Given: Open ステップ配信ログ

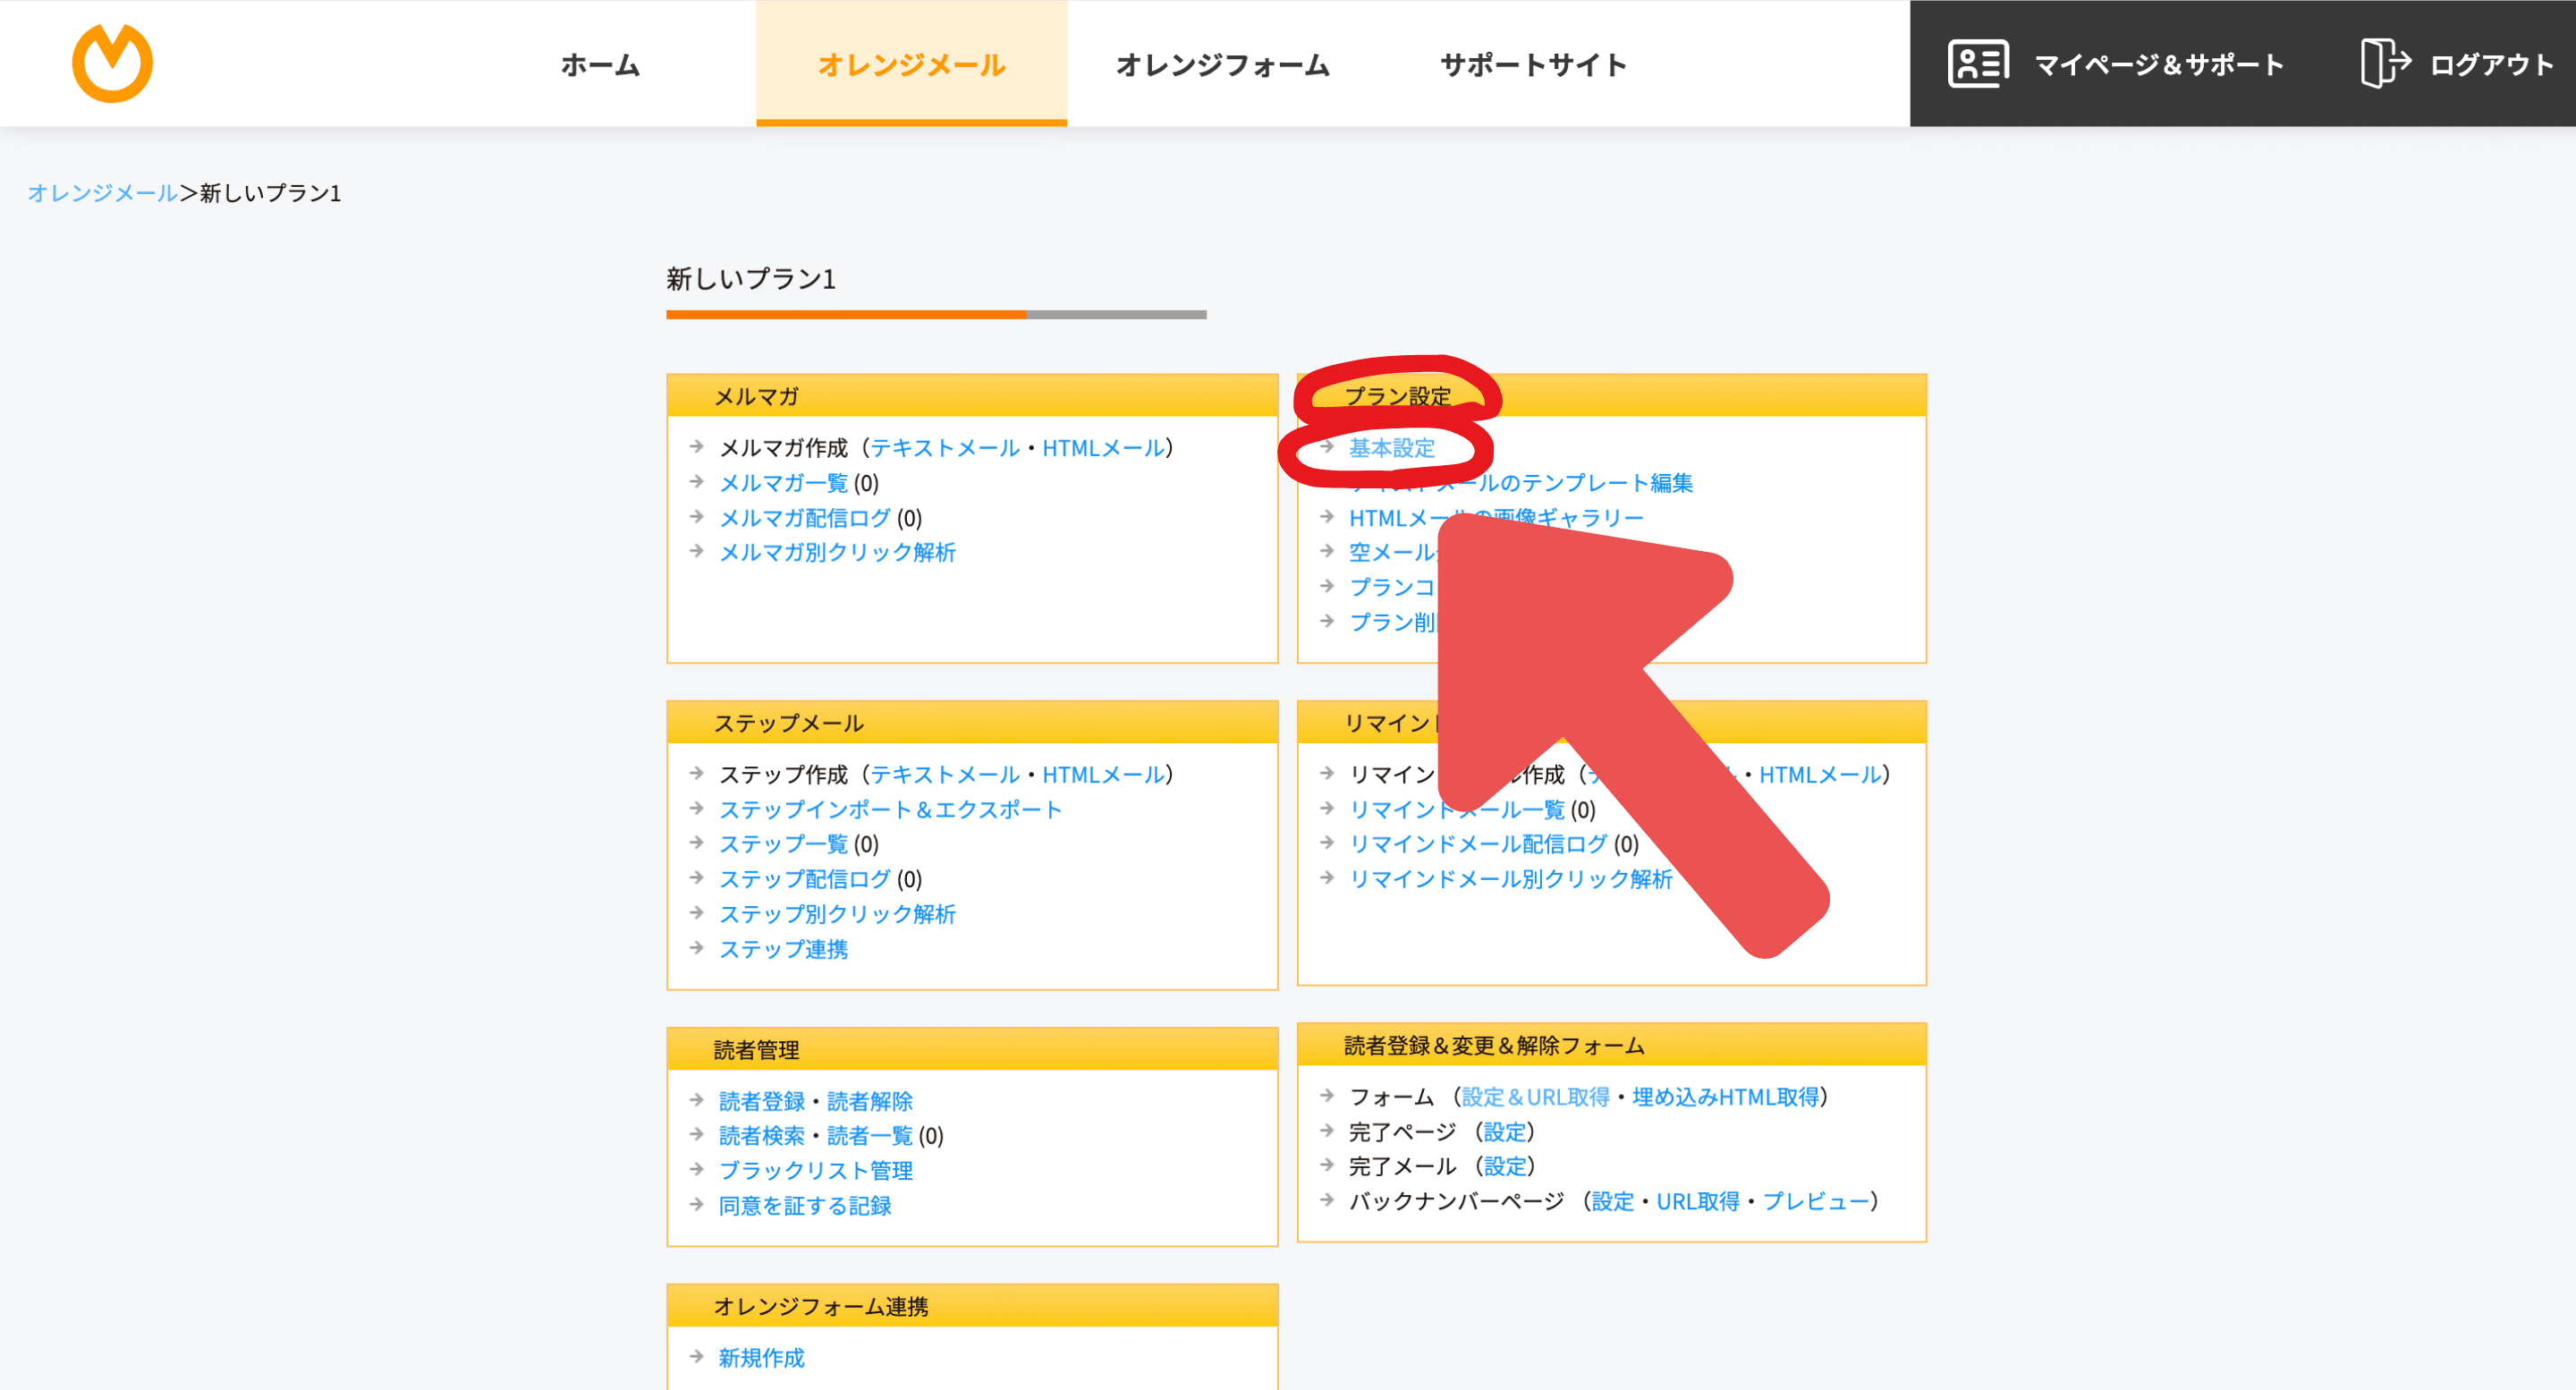Looking at the screenshot, I should [x=804, y=879].
